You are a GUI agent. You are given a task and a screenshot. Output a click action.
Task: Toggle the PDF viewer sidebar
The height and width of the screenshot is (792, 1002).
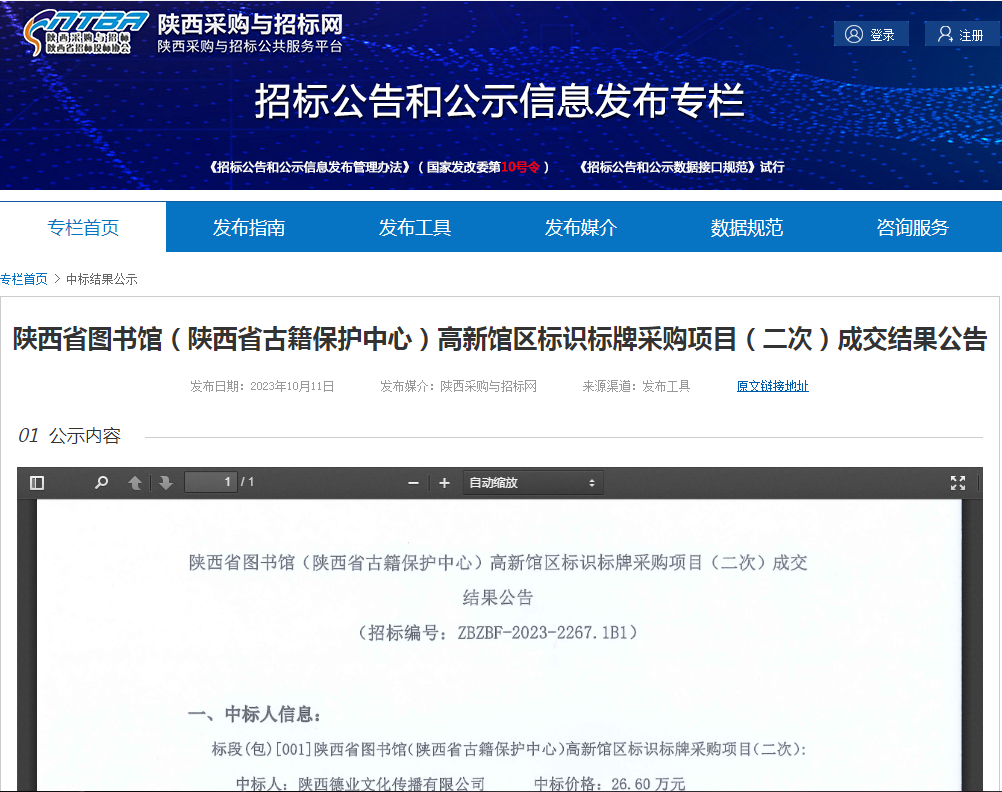(37, 483)
